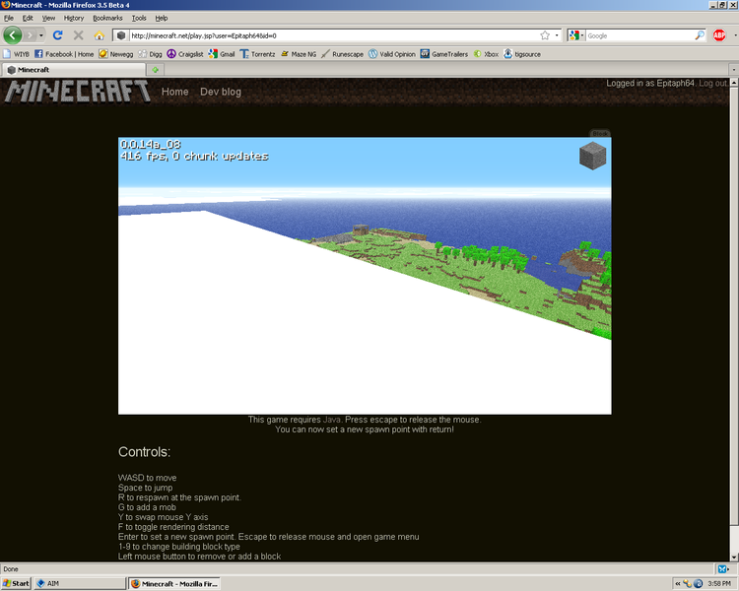Open the GameTrailers bookmark
This screenshot has width=739, height=591.
(444, 54)
